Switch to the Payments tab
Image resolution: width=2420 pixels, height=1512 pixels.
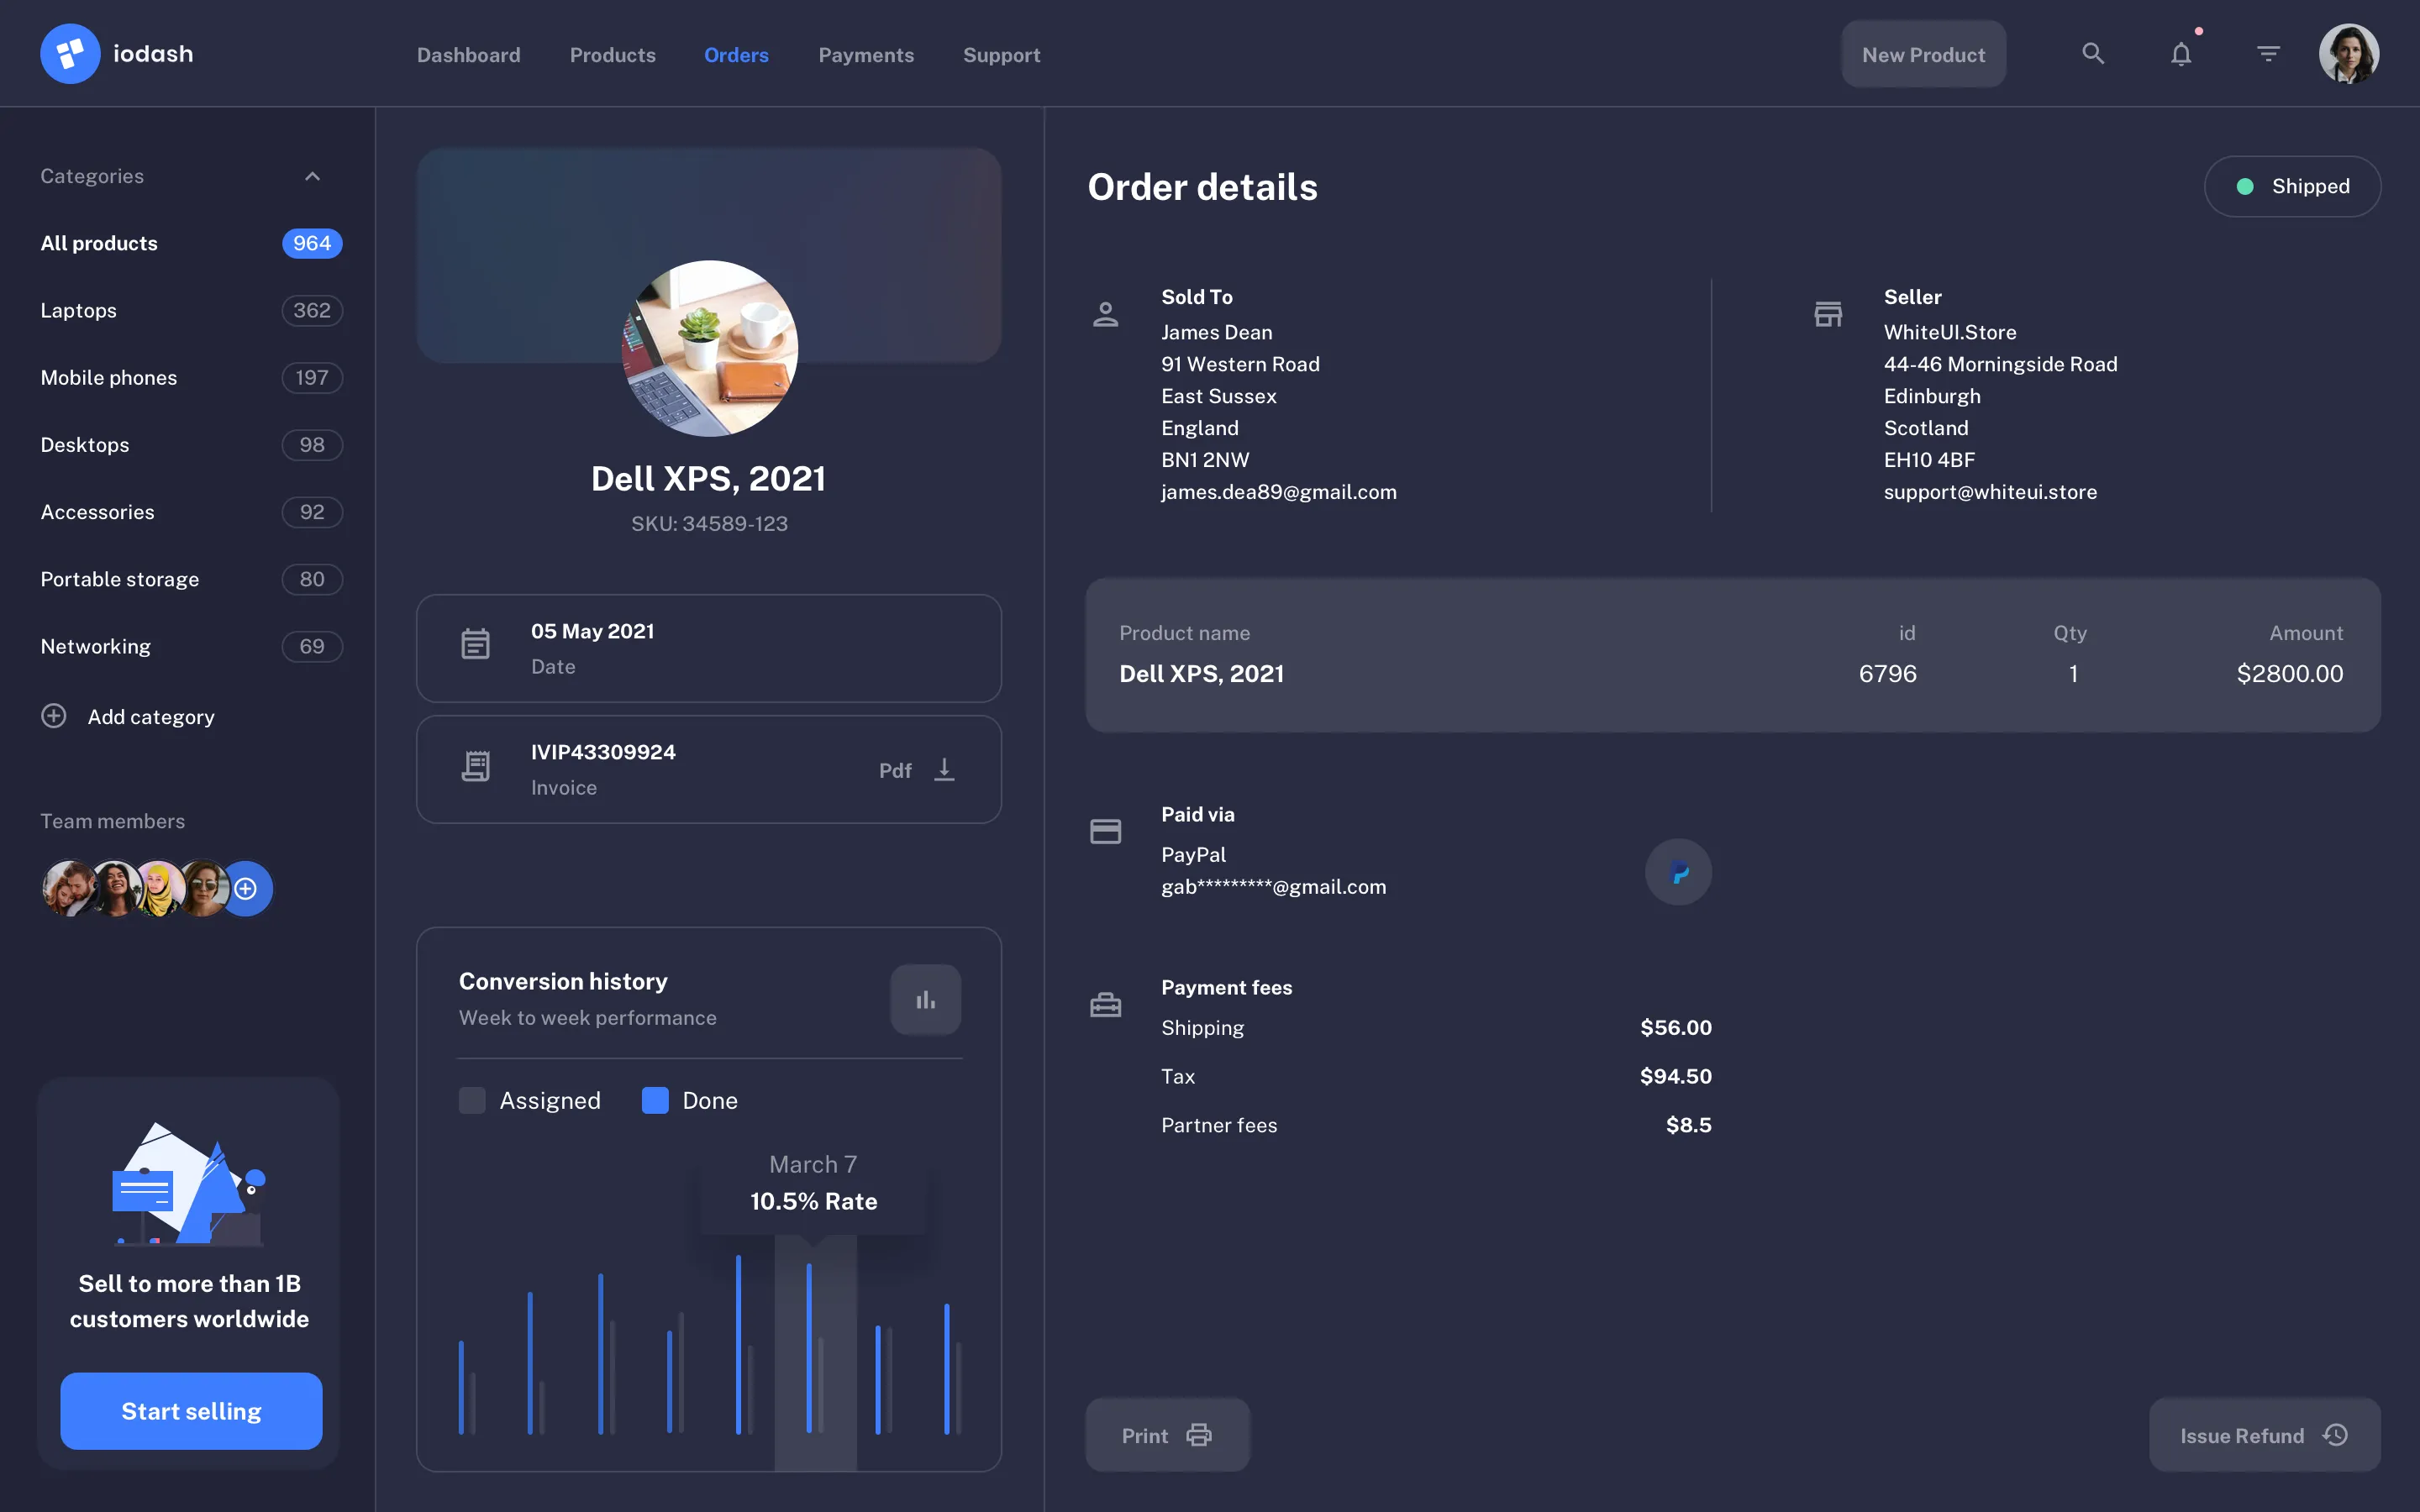point(866,55)
